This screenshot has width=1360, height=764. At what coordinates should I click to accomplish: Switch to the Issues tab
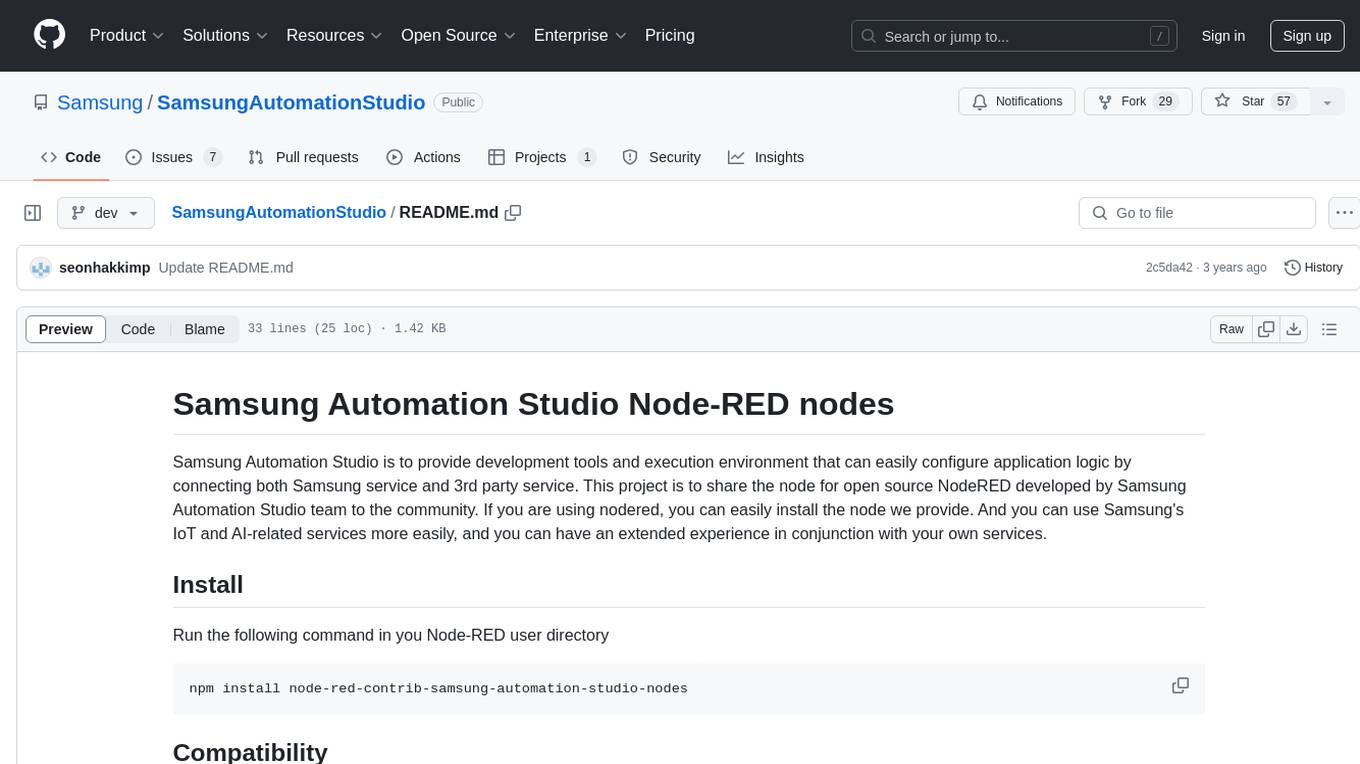[x=173, y=157]
